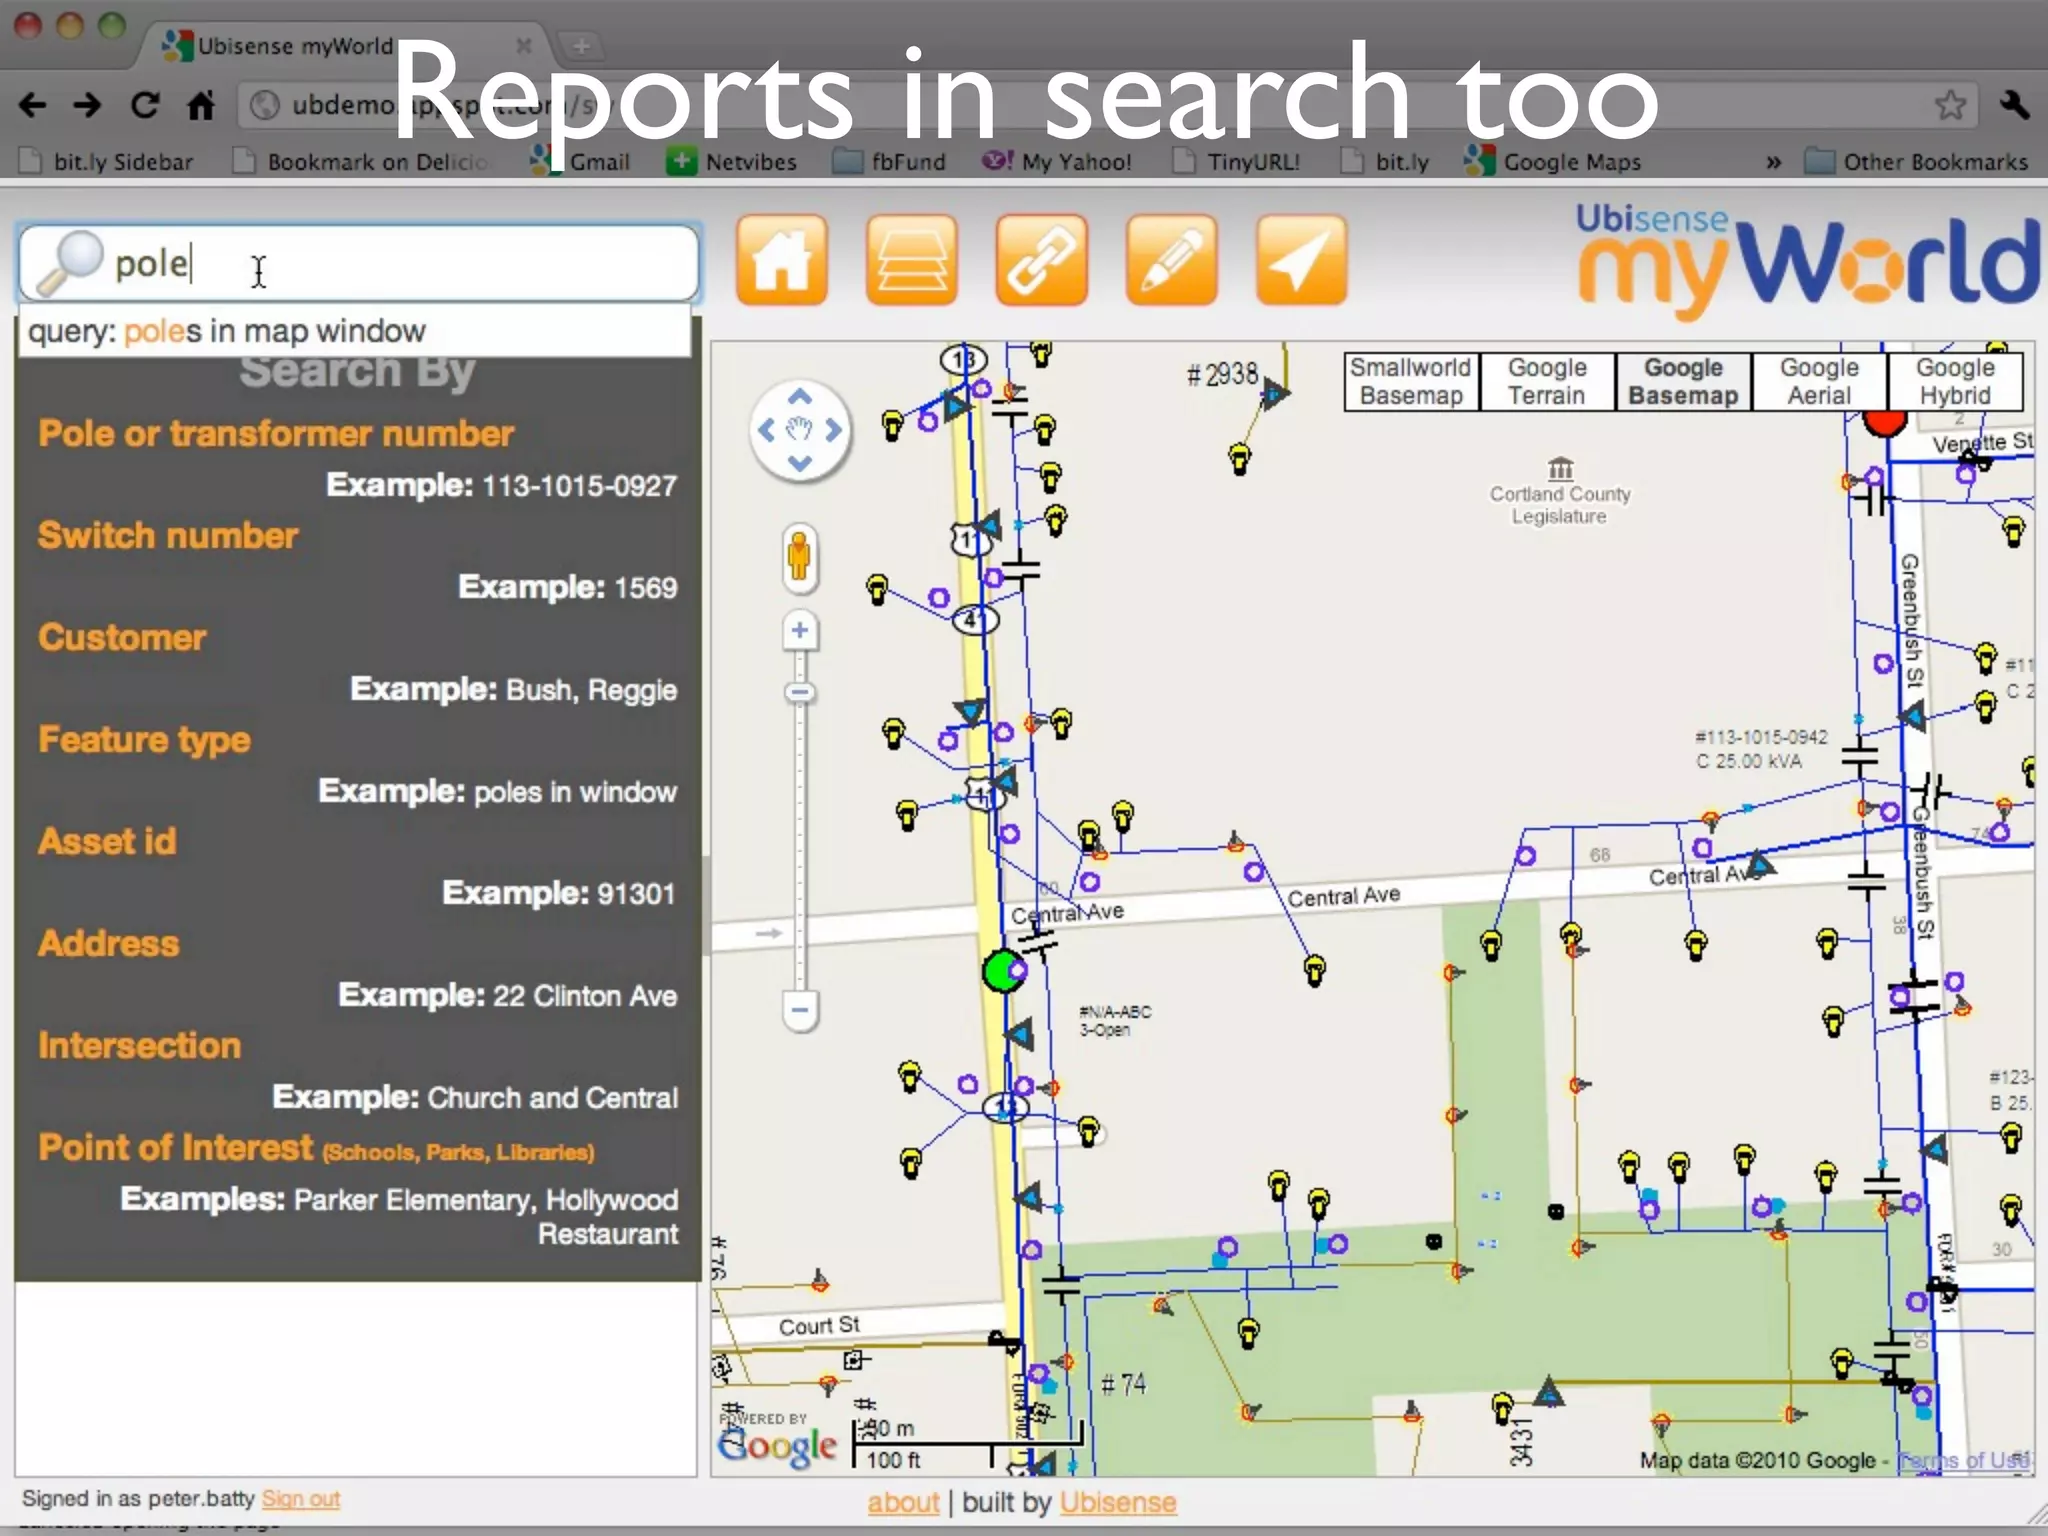Image resolution: width=2048 pixels, height=1536 pixels.
Task: Click the 'Intersection' search heading
Action: tap(140, 1045)
